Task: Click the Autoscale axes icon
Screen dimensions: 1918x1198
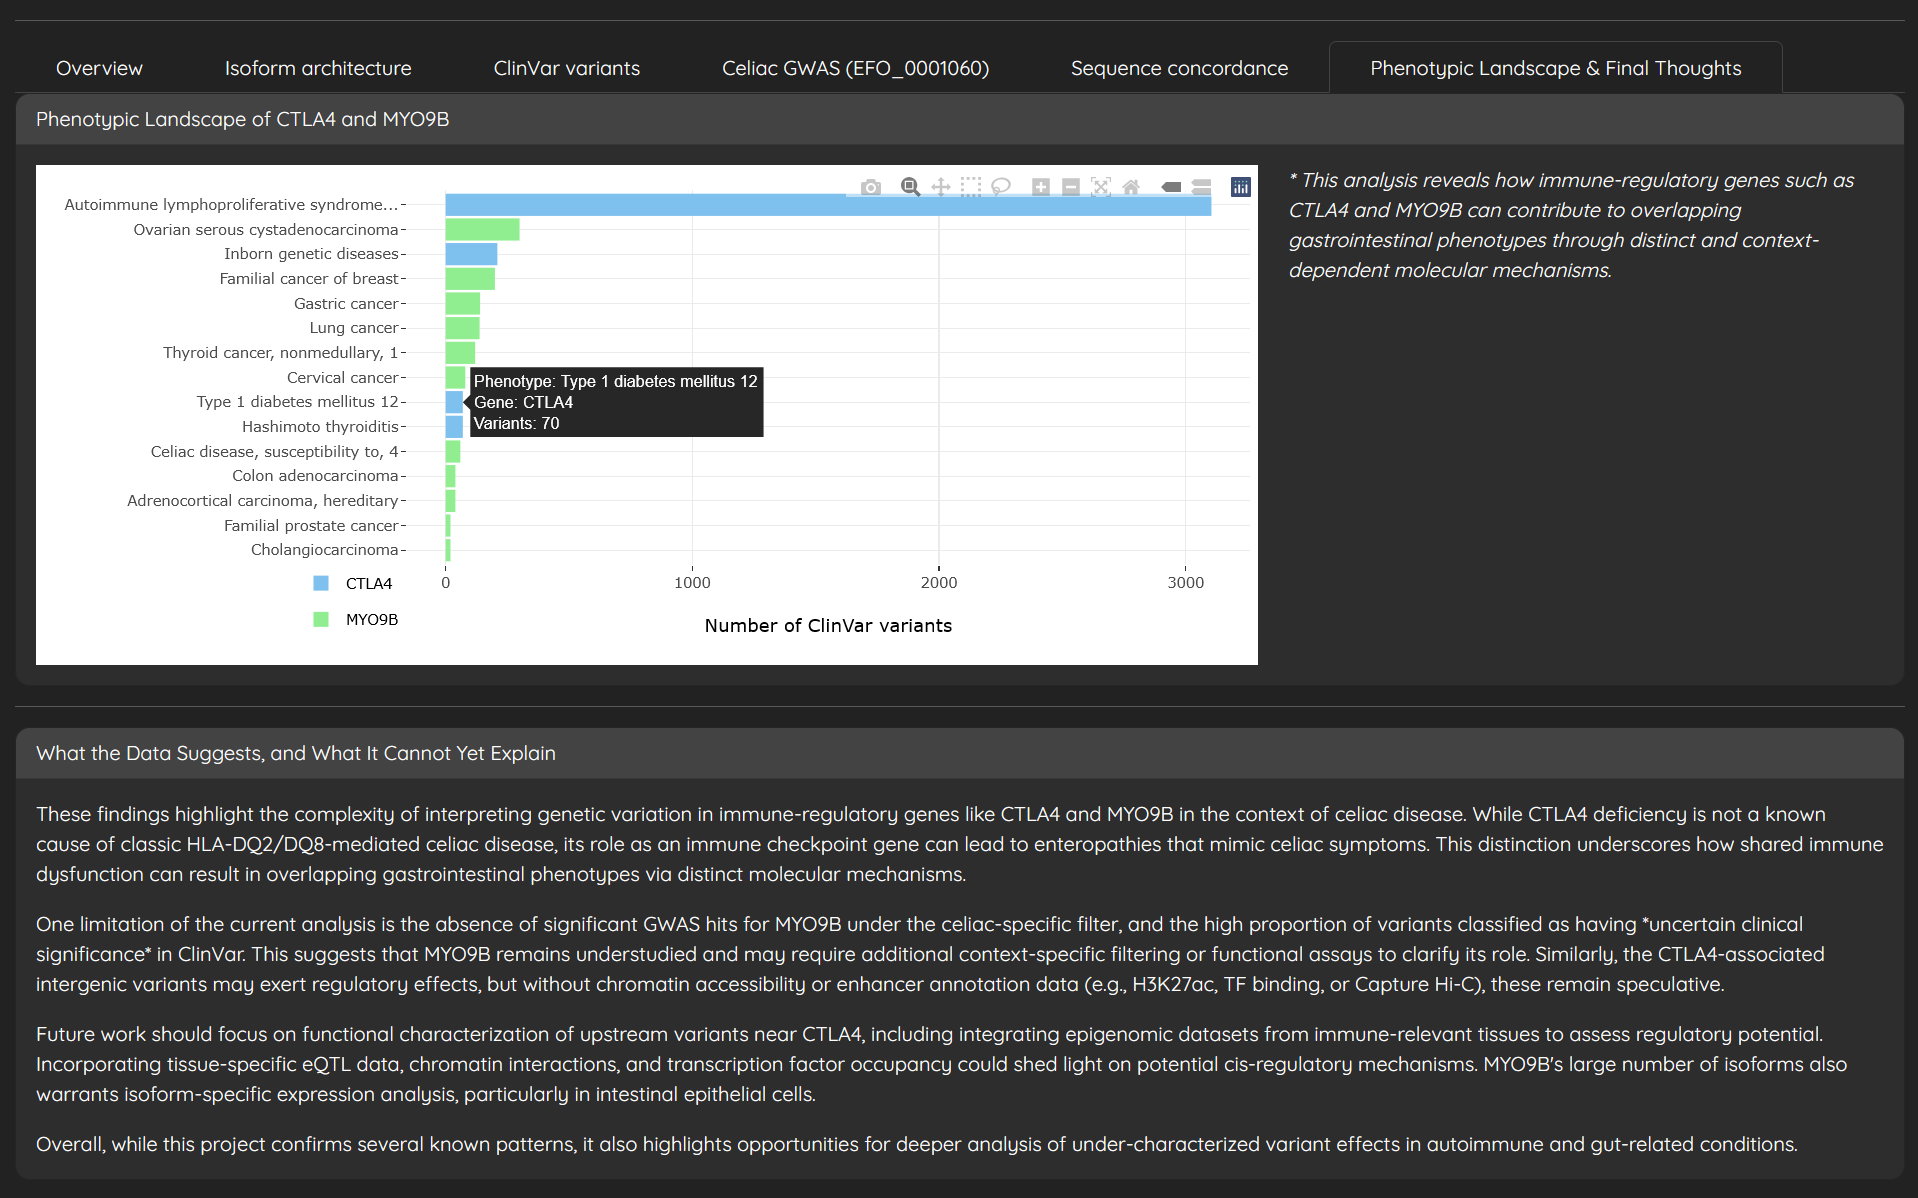Action: [x=1101, y=187]
